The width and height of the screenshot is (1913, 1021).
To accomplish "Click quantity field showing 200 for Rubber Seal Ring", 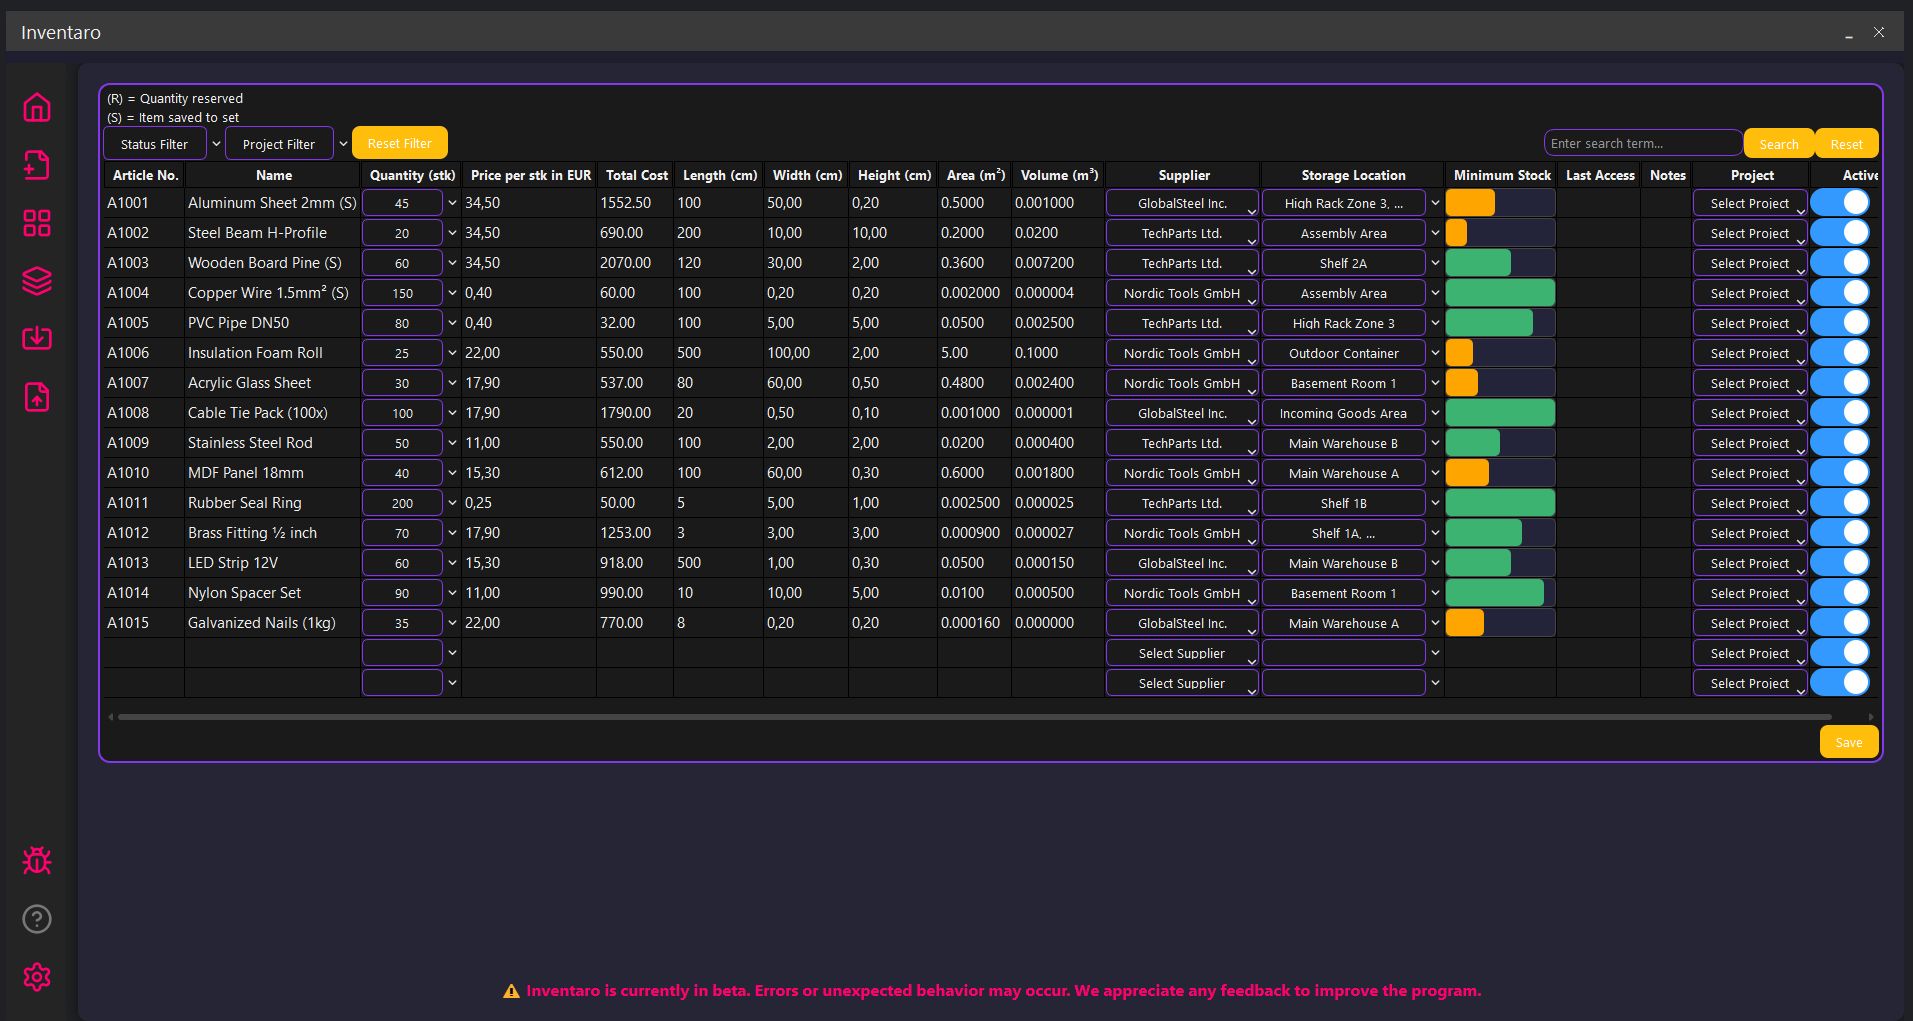I will tap(402, 503).
